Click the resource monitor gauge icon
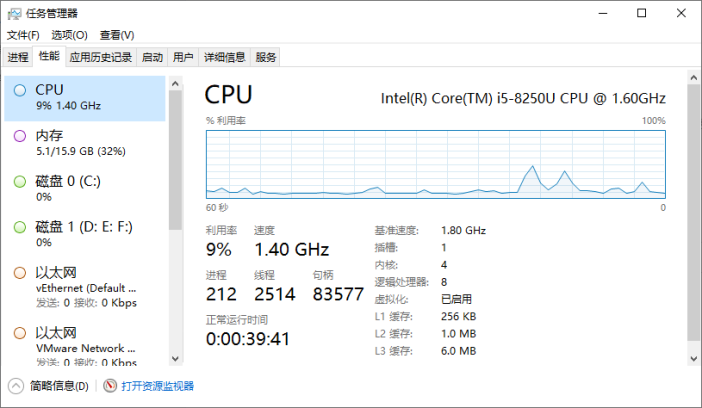The width and height of the screenshot is (702, 408). tap(110, 386)
